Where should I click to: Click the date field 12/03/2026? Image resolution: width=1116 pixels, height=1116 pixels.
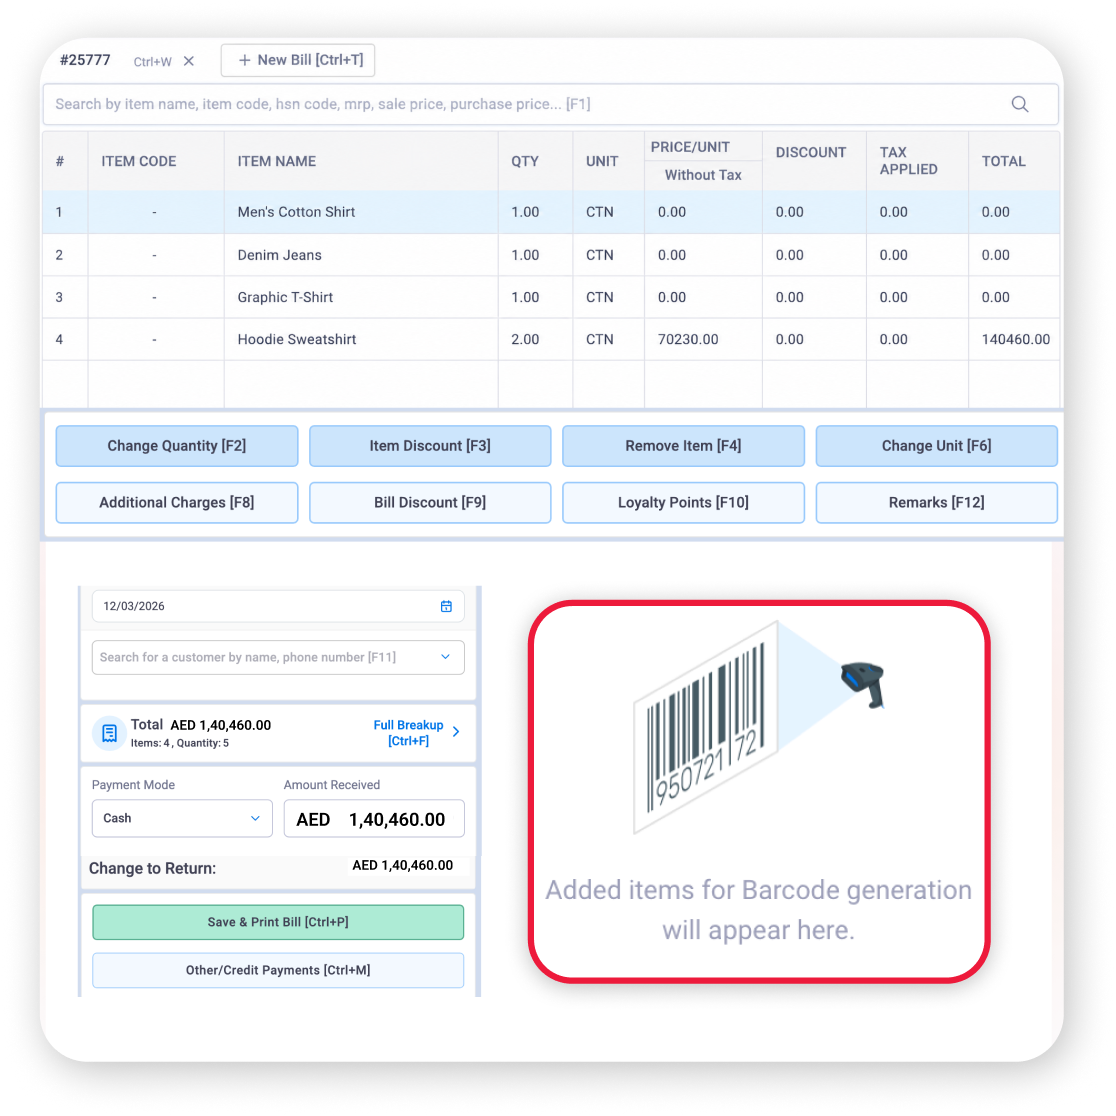(278, 606)
